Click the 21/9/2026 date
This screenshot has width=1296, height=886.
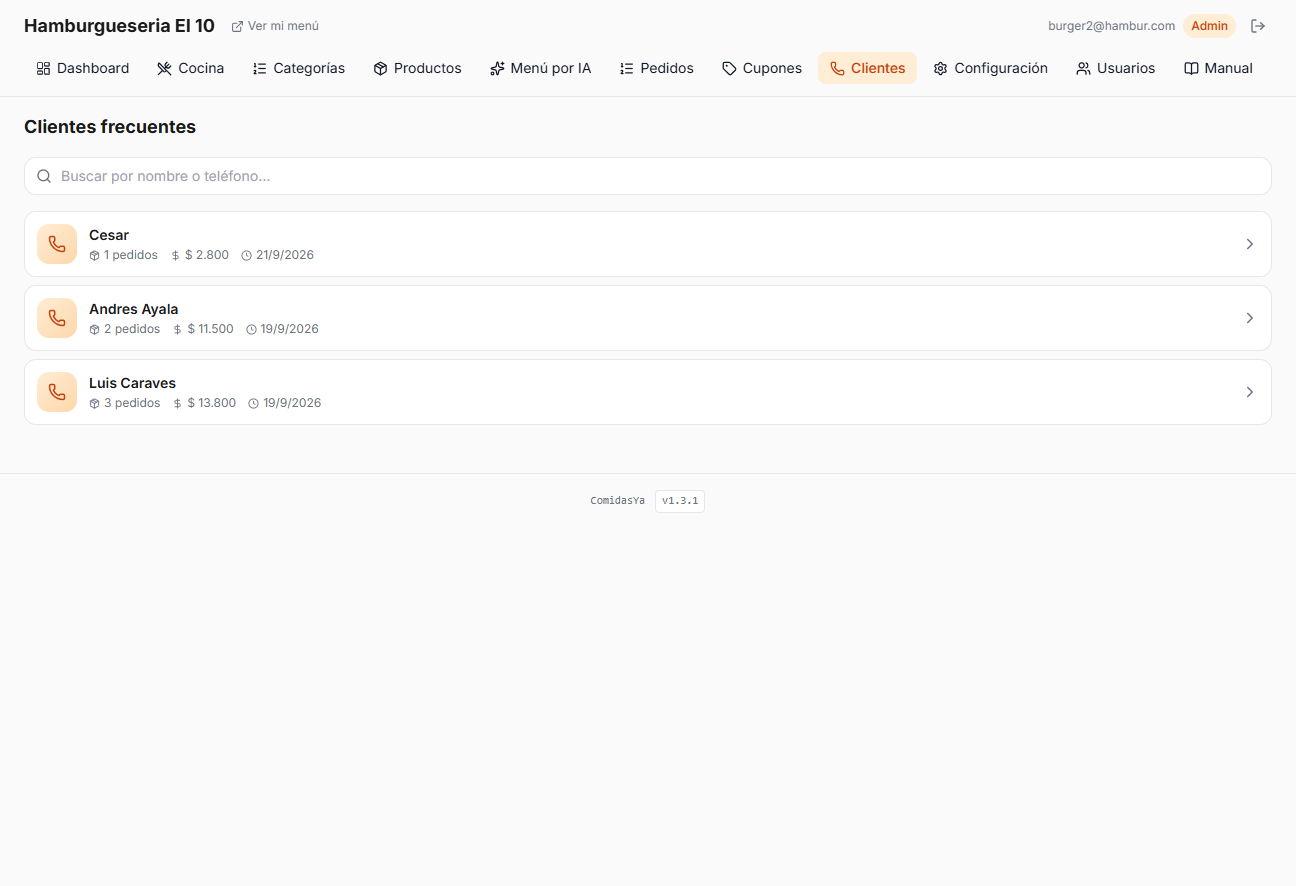pyautogui.click(x=277, y=255)
